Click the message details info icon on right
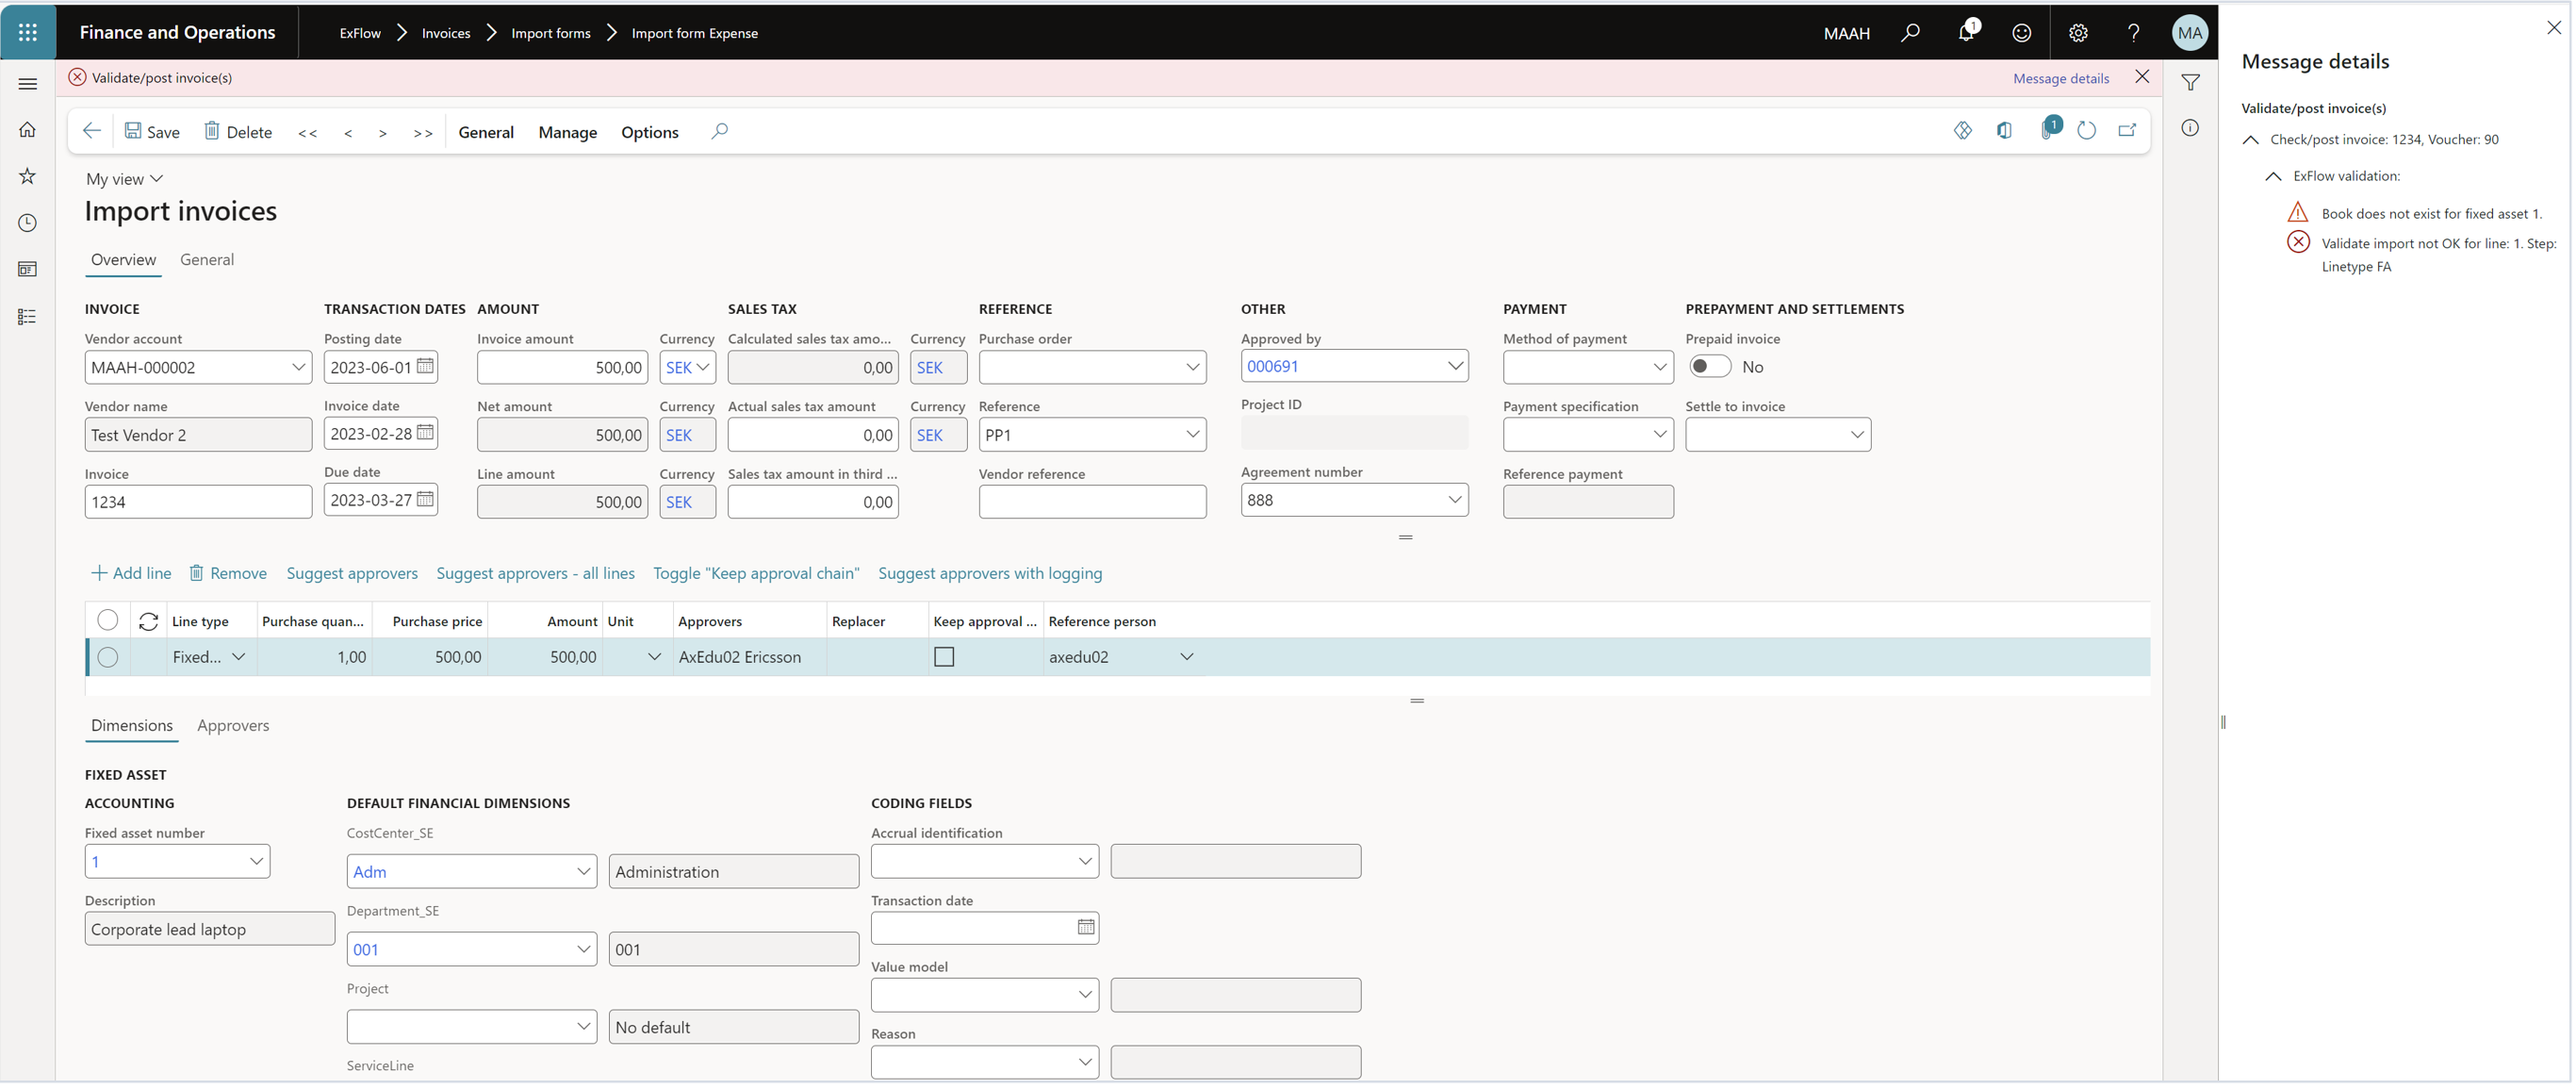Viewport: 2576px width, 1089px height. (2190, 128)
